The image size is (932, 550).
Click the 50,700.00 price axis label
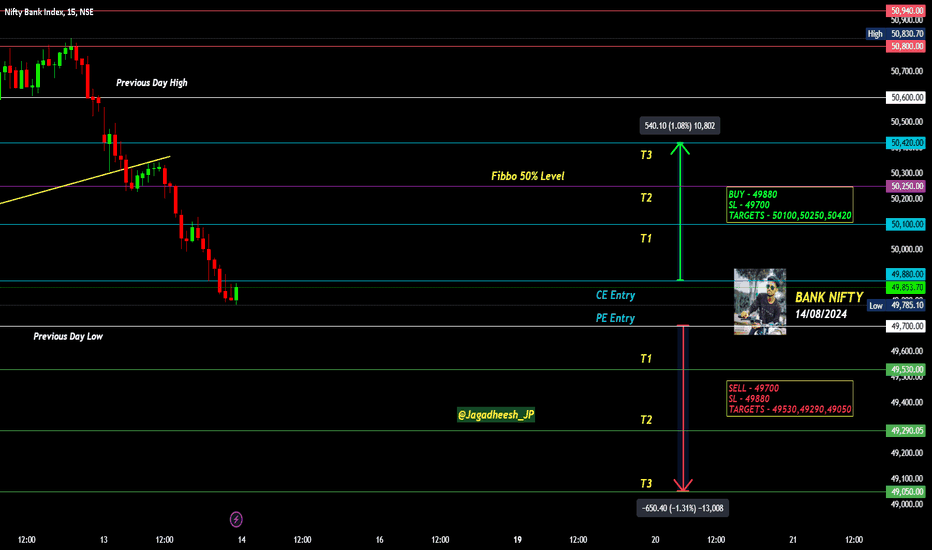[x=906, y=71]
